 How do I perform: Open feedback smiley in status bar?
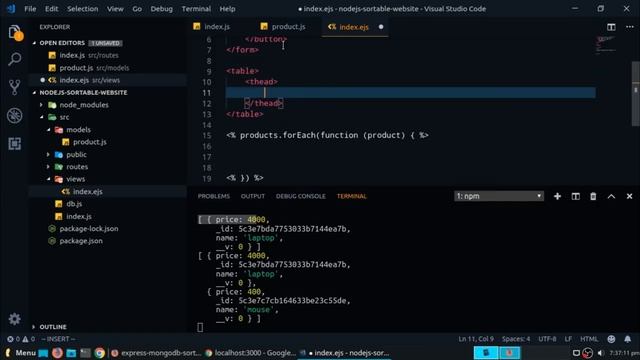(x=611, y=339)
